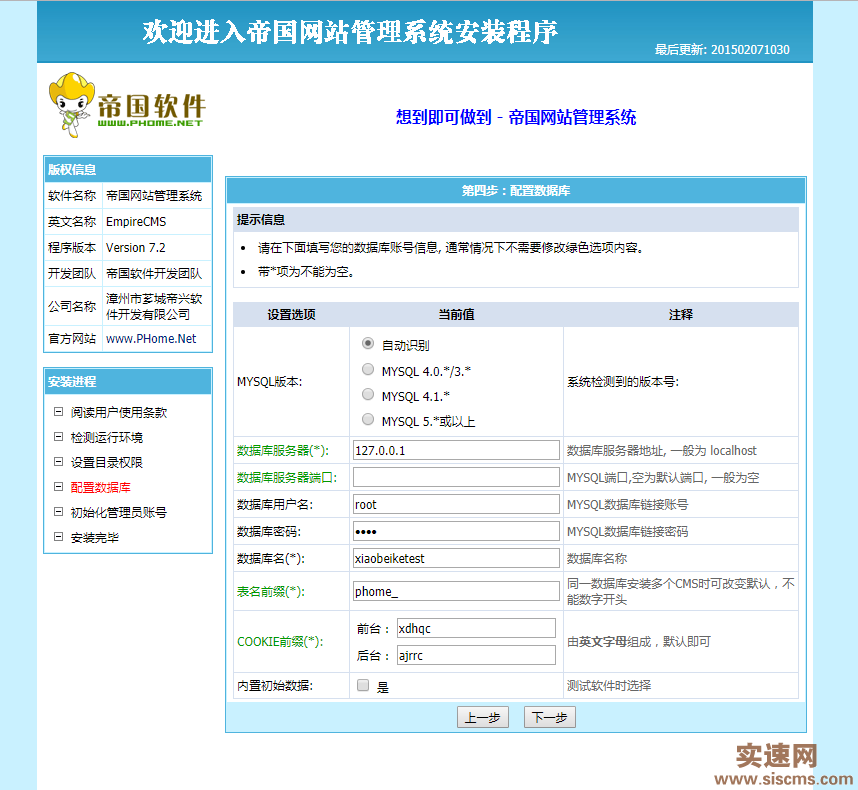Enable the 内置初始数据 checkbox
The width and height of the screenshot is (858, 790).
point(363,685)
